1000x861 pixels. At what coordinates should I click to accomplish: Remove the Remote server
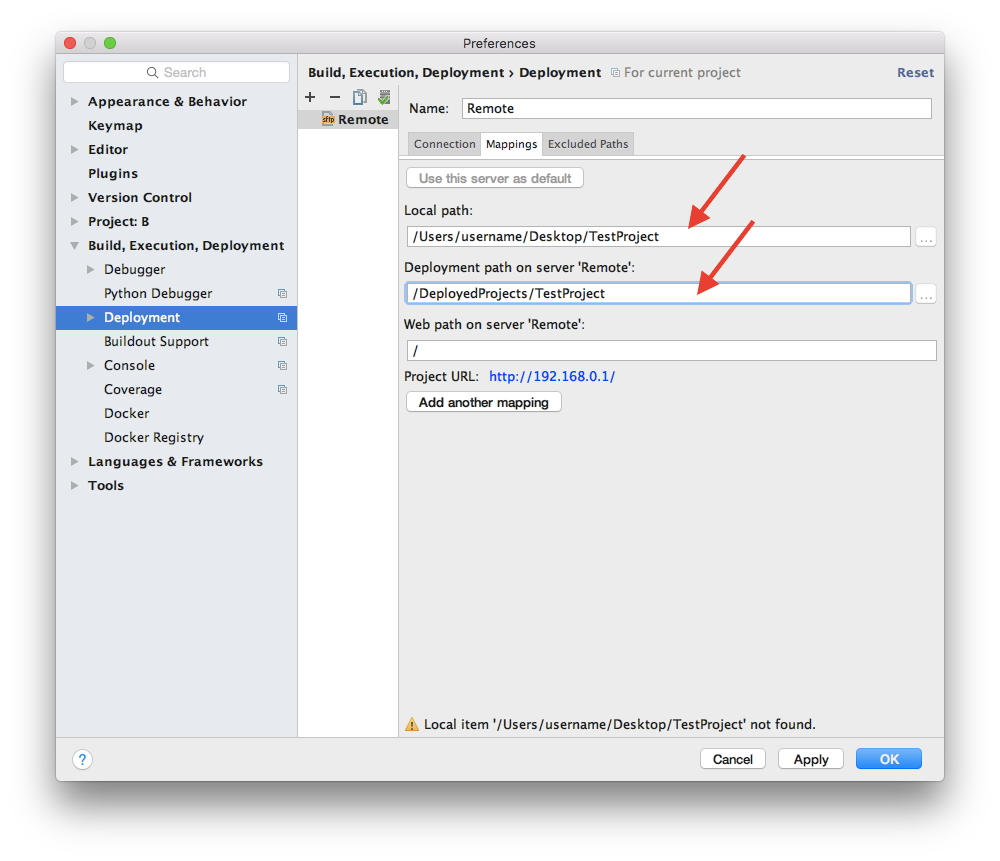point(335,97)
